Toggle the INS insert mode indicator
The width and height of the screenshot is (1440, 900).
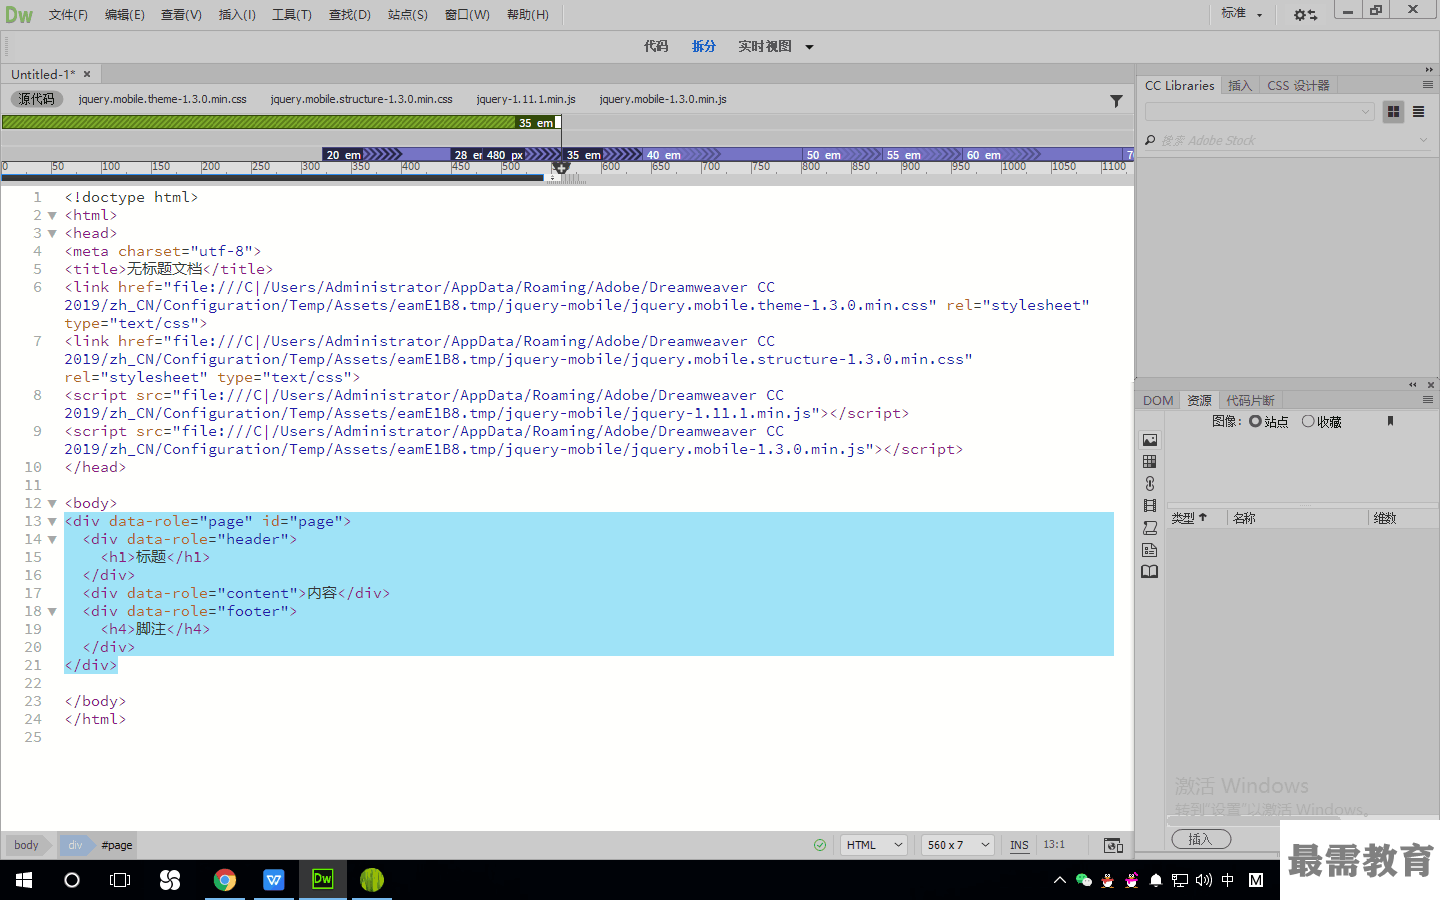[1019, 845]
